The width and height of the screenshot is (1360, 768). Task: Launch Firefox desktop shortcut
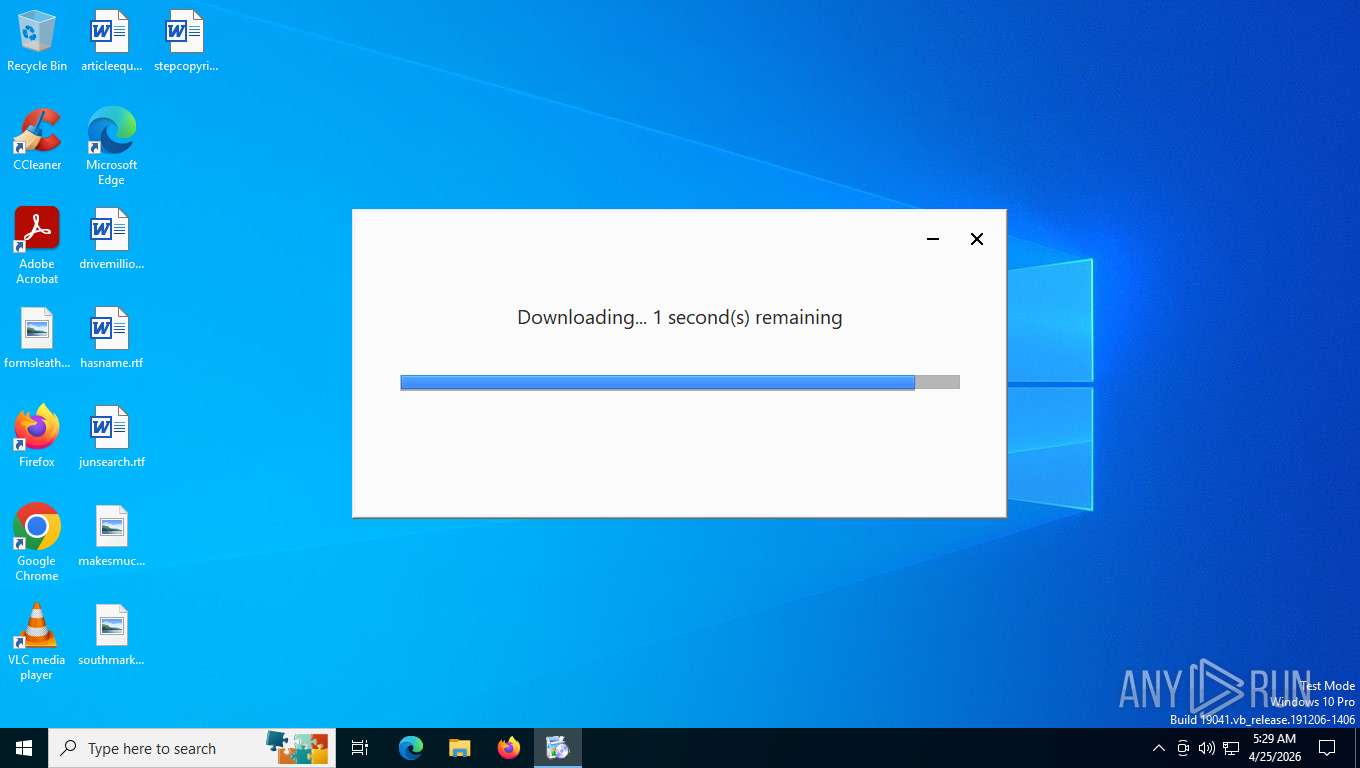coord(37,437)
